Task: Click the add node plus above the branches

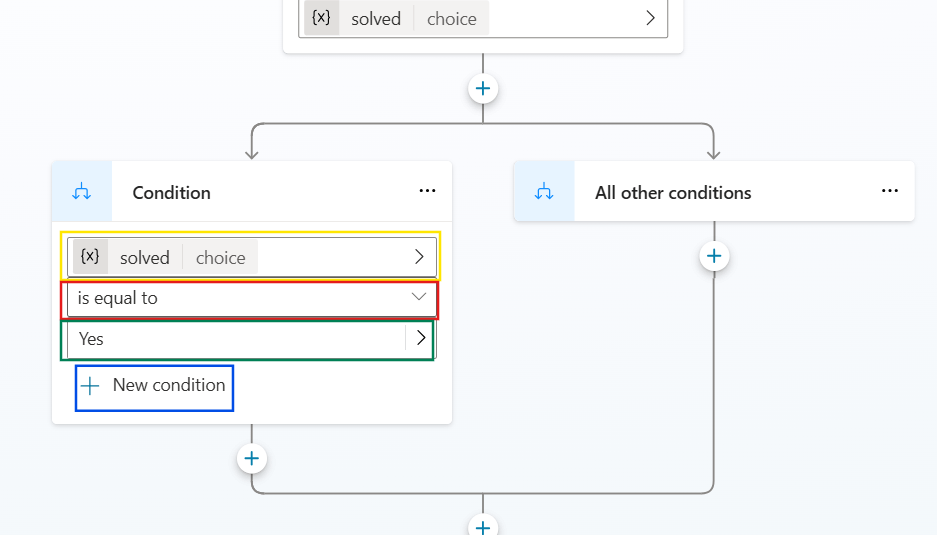Action: click(x=483, y=88)
